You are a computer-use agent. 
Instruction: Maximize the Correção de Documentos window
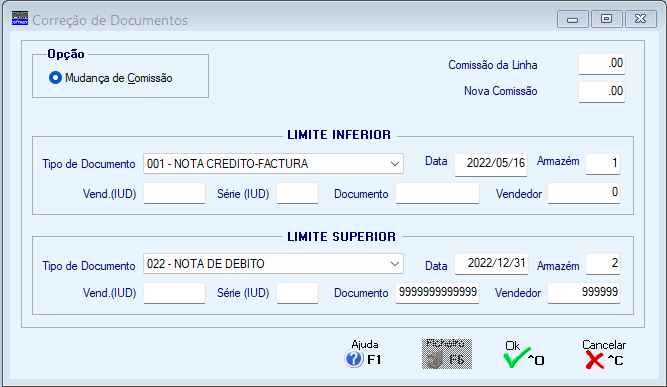(606, 19)
